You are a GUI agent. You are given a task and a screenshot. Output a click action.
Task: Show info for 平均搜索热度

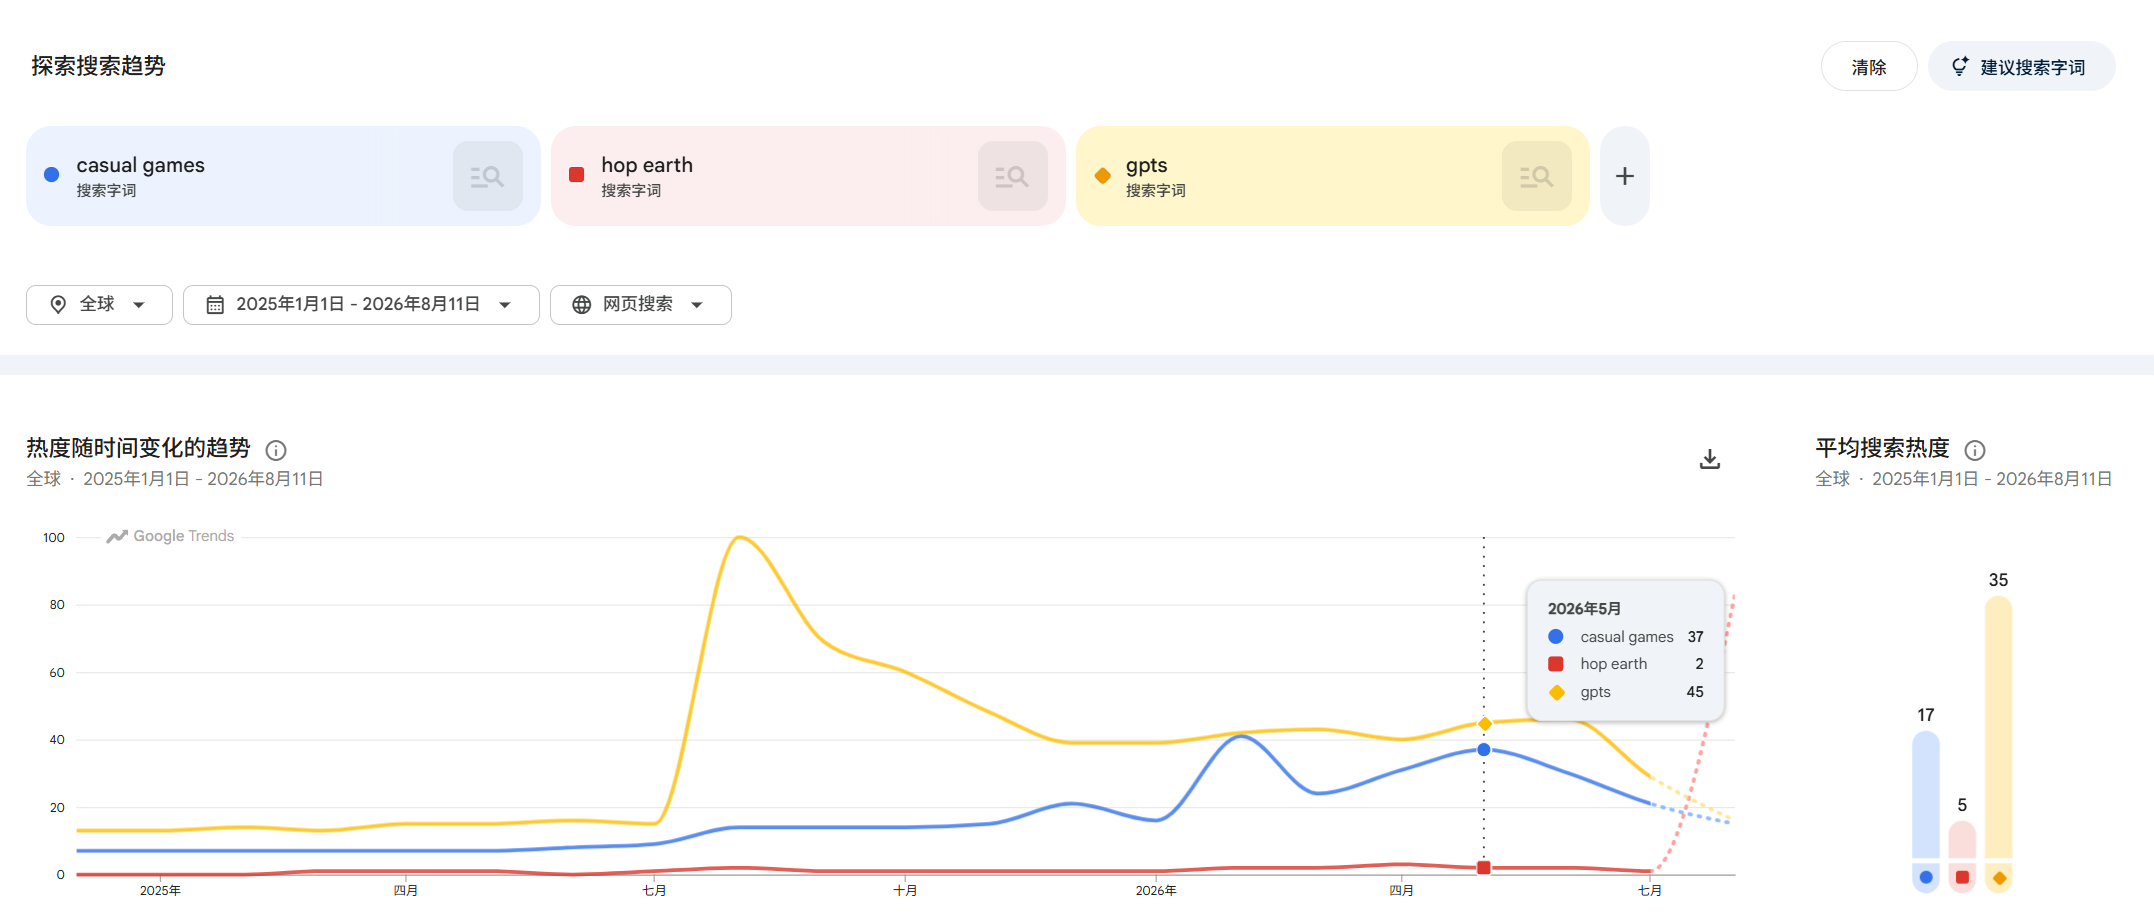(1975, 450)
